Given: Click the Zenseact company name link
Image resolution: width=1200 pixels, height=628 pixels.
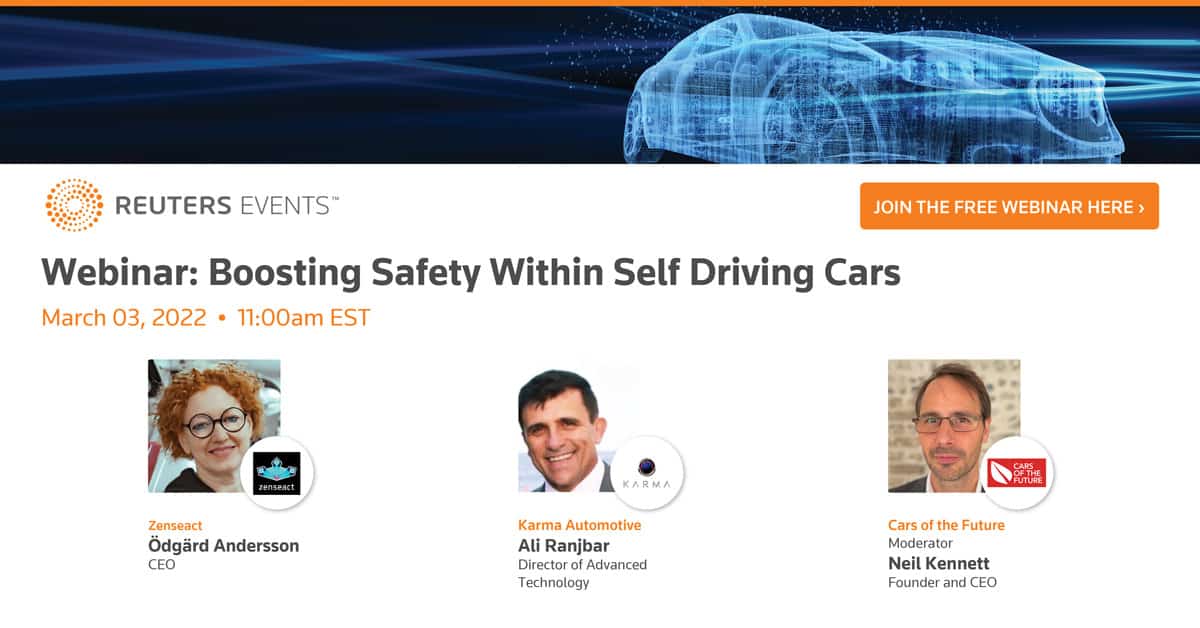Looking at the screenshot, I should coord(175,525).
